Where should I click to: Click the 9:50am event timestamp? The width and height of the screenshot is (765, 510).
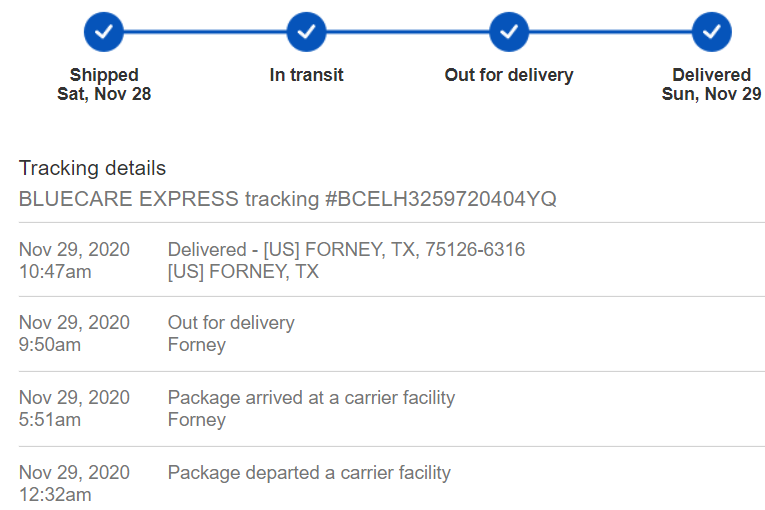[x=50, y=345]
